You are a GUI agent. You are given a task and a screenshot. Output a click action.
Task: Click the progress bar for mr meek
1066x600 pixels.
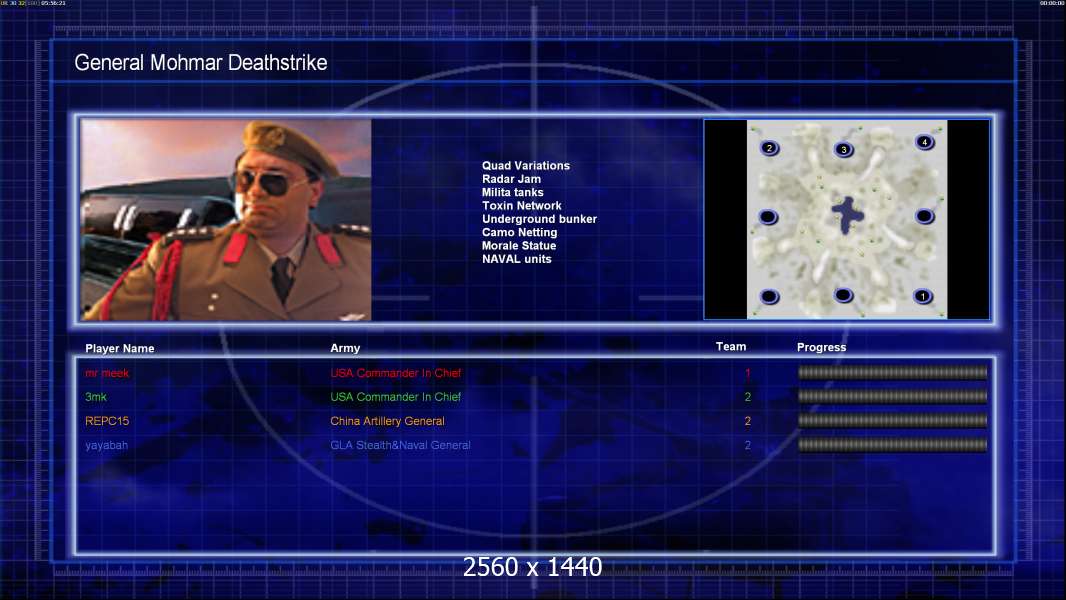click(x=892, y=372)
